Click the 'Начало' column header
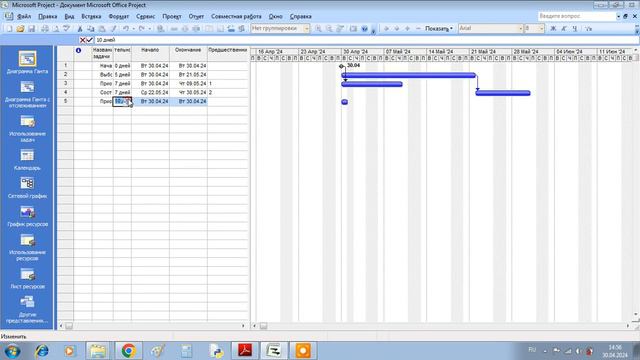The image size is (640, 360). (x=150, y=53)
